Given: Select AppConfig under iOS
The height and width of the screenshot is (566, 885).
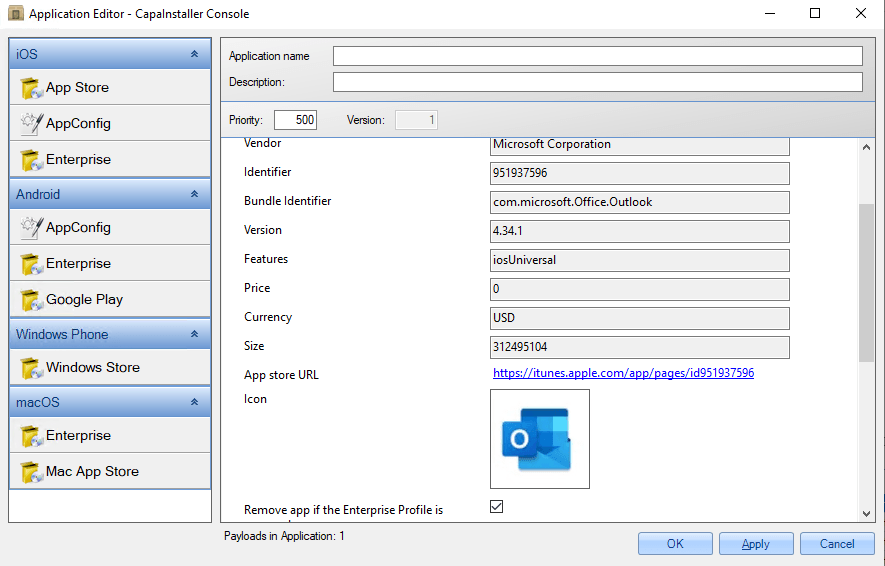Looking at the screenshot, I should tap(110, 123).
